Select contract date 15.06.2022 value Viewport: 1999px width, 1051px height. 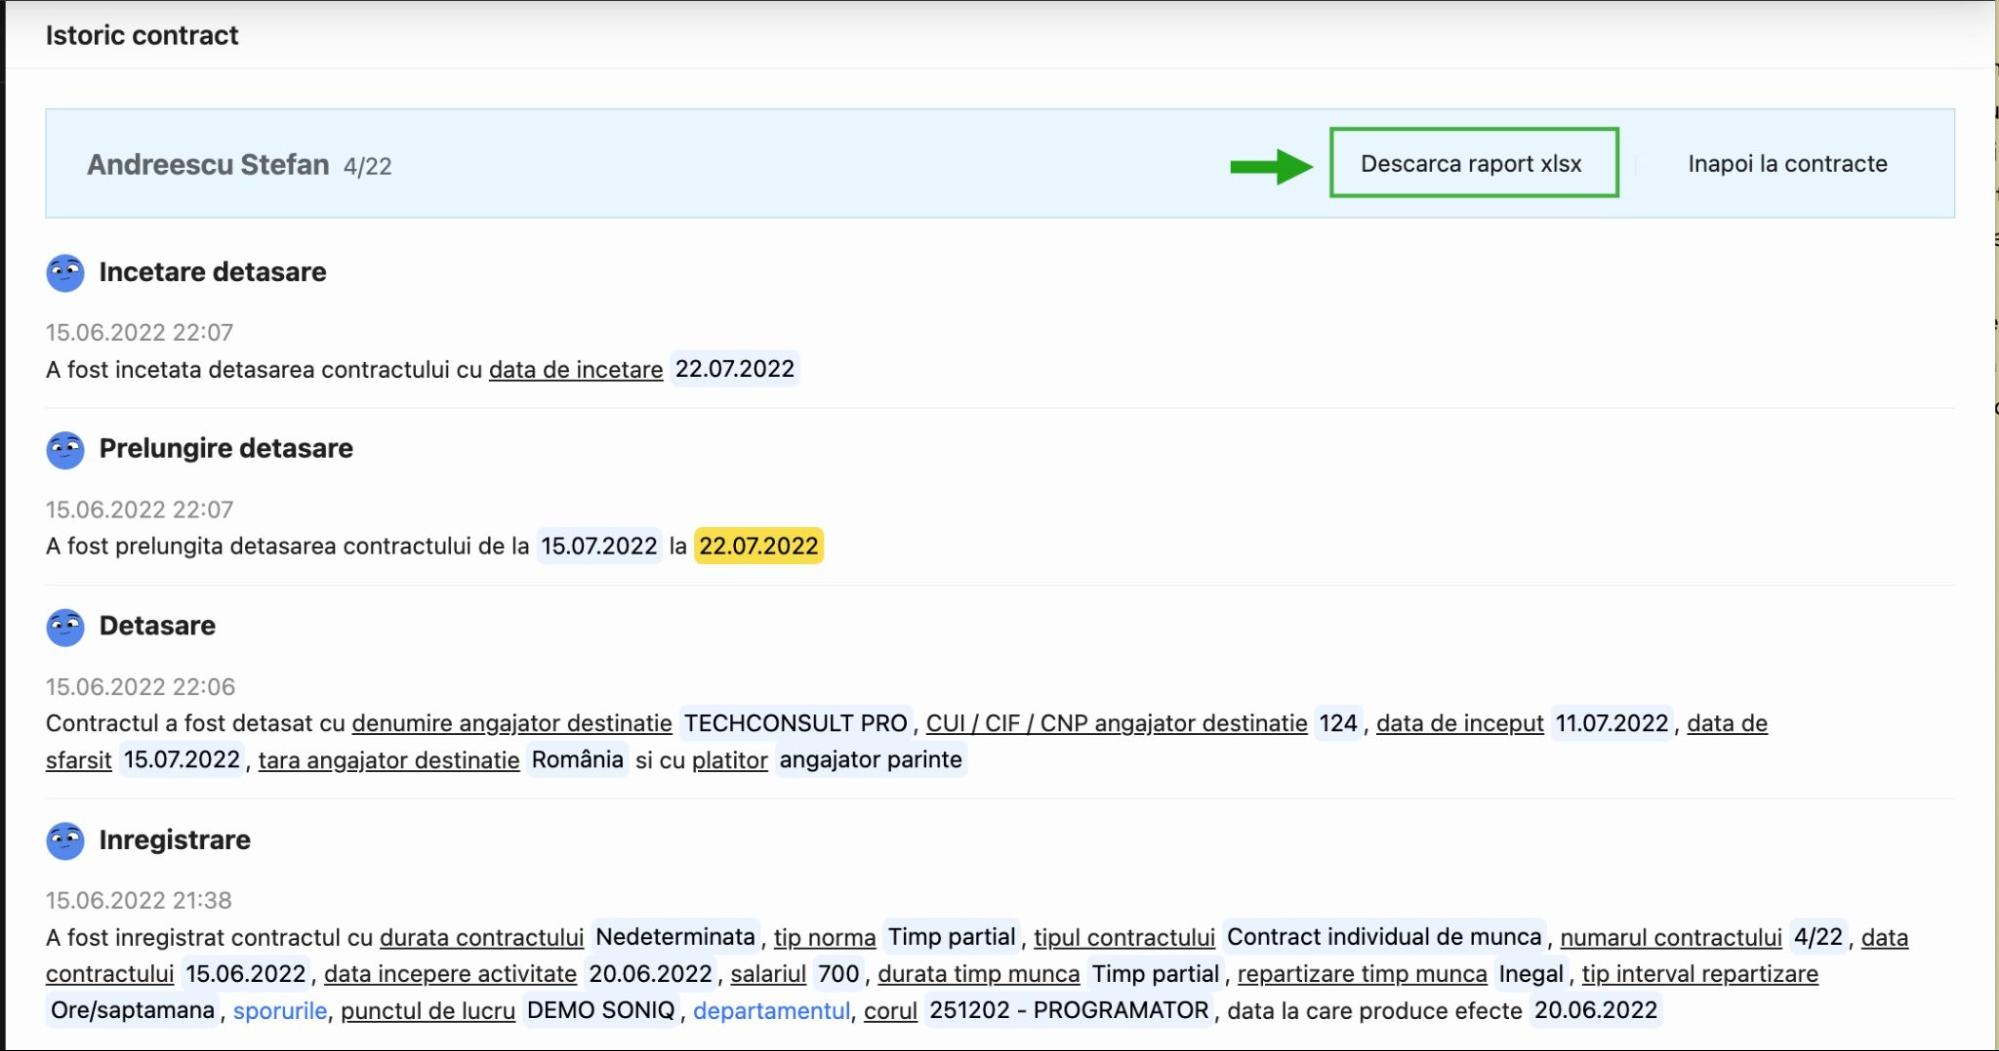click(245, 974)
